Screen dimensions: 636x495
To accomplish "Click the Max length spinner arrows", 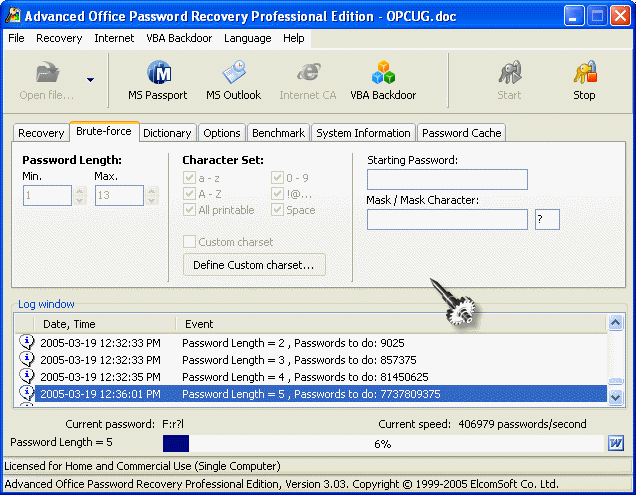I will coord(152,195).
